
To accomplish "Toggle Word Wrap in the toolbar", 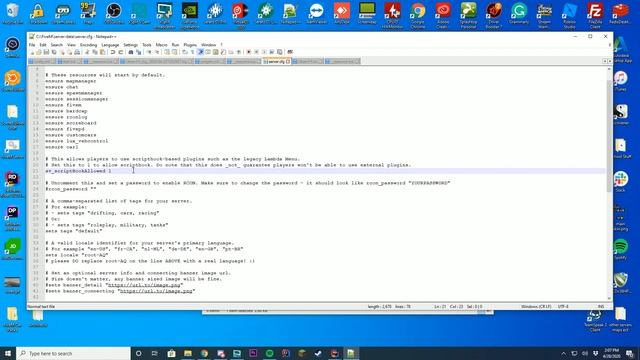I will click(x=184, y=52).
